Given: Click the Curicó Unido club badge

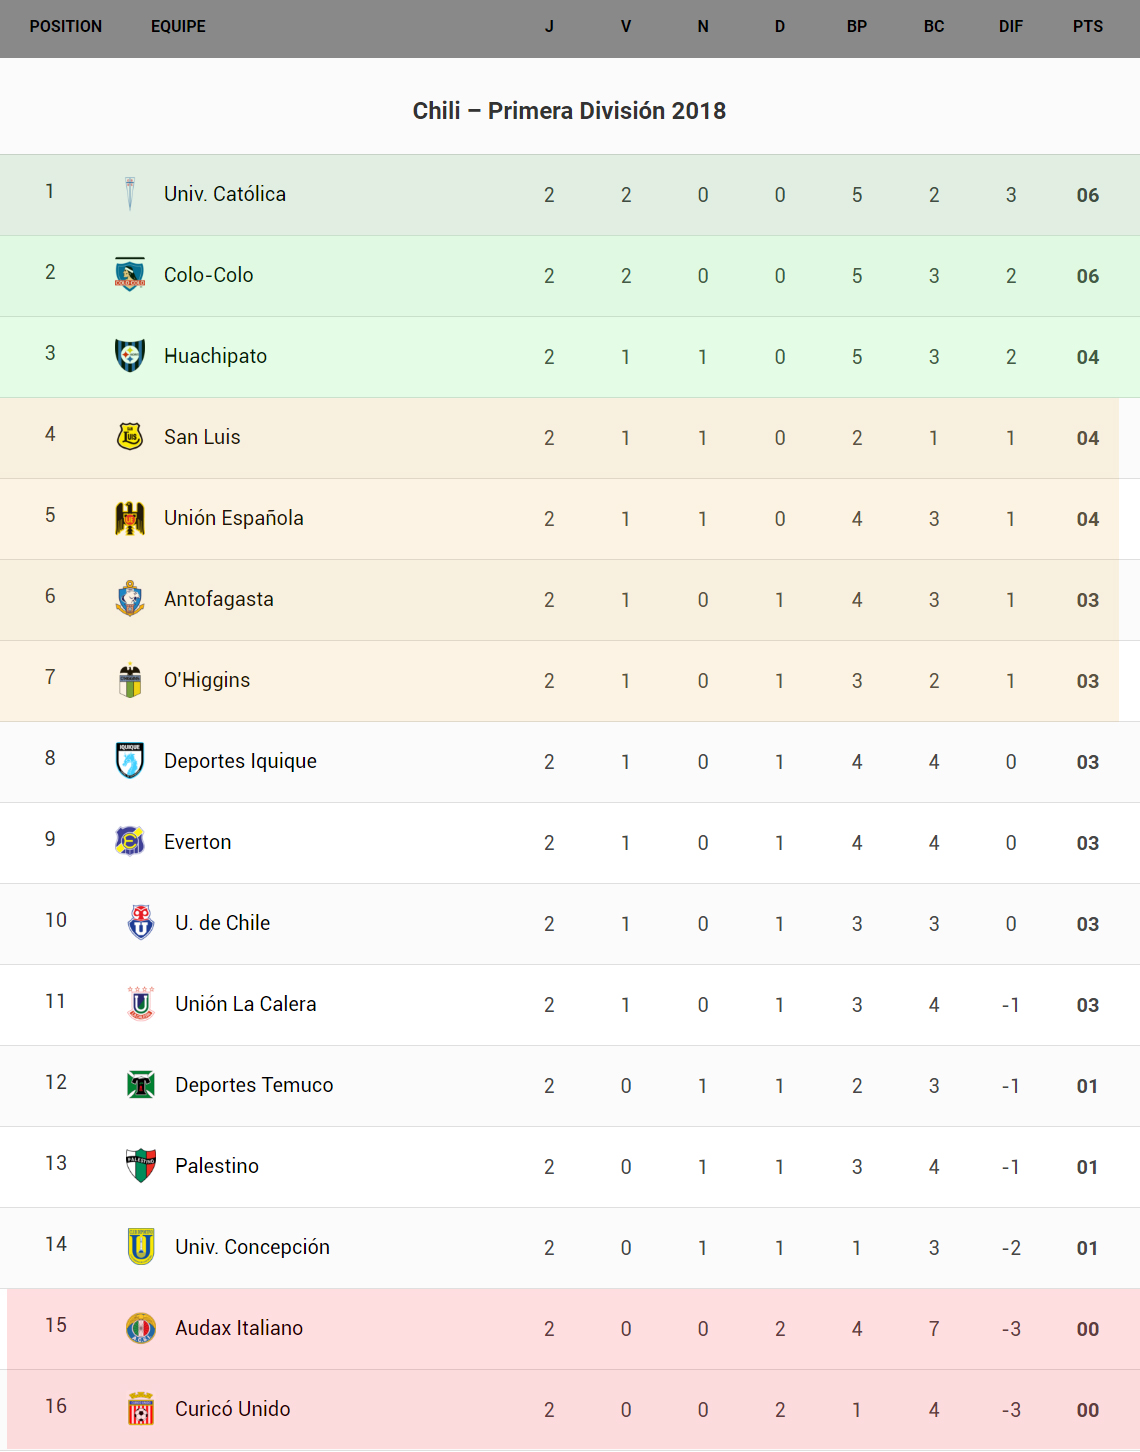Looking at the screenshot, I should tap(141, 1408).
